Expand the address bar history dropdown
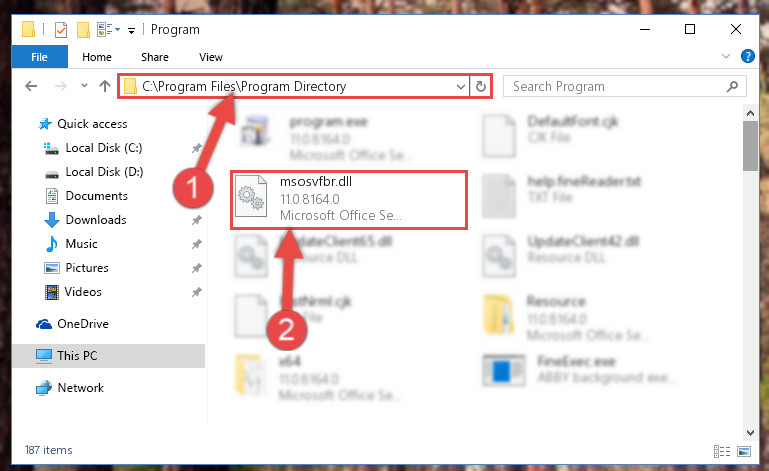769x471 pixels. point(461,87)
